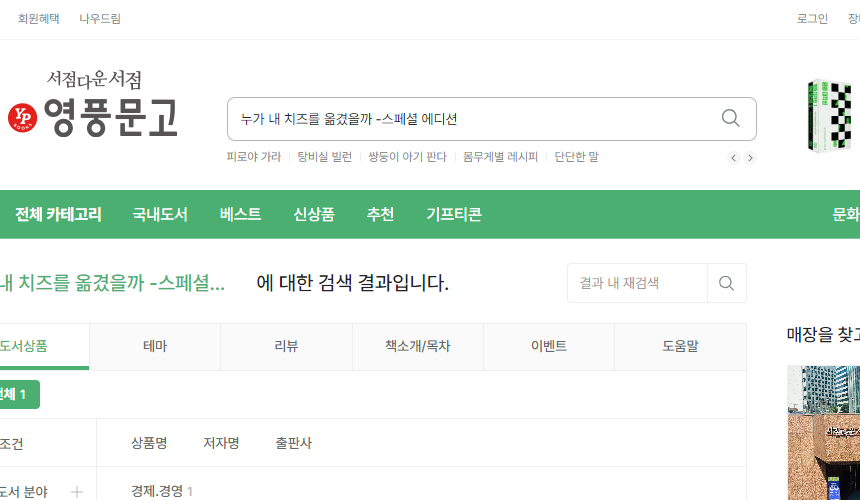Select the 전체 1 filter button
Screen dimensions: 860x500
(18, 394)
